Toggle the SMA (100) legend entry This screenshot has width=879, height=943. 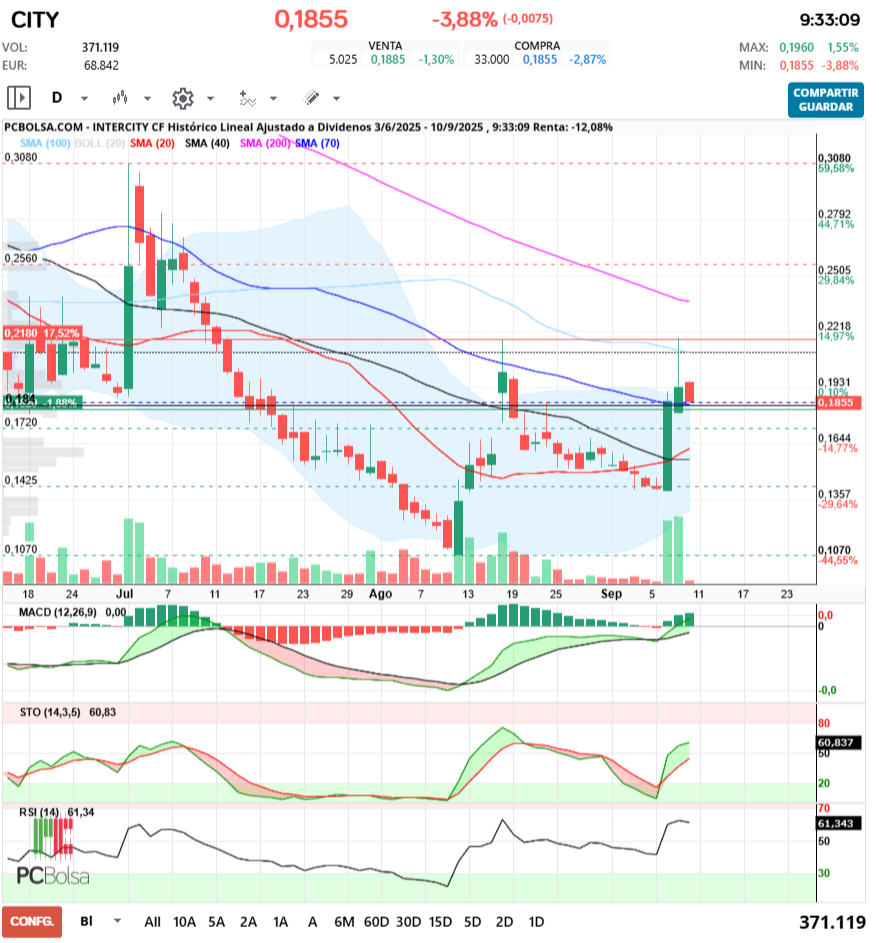(45, 143)
